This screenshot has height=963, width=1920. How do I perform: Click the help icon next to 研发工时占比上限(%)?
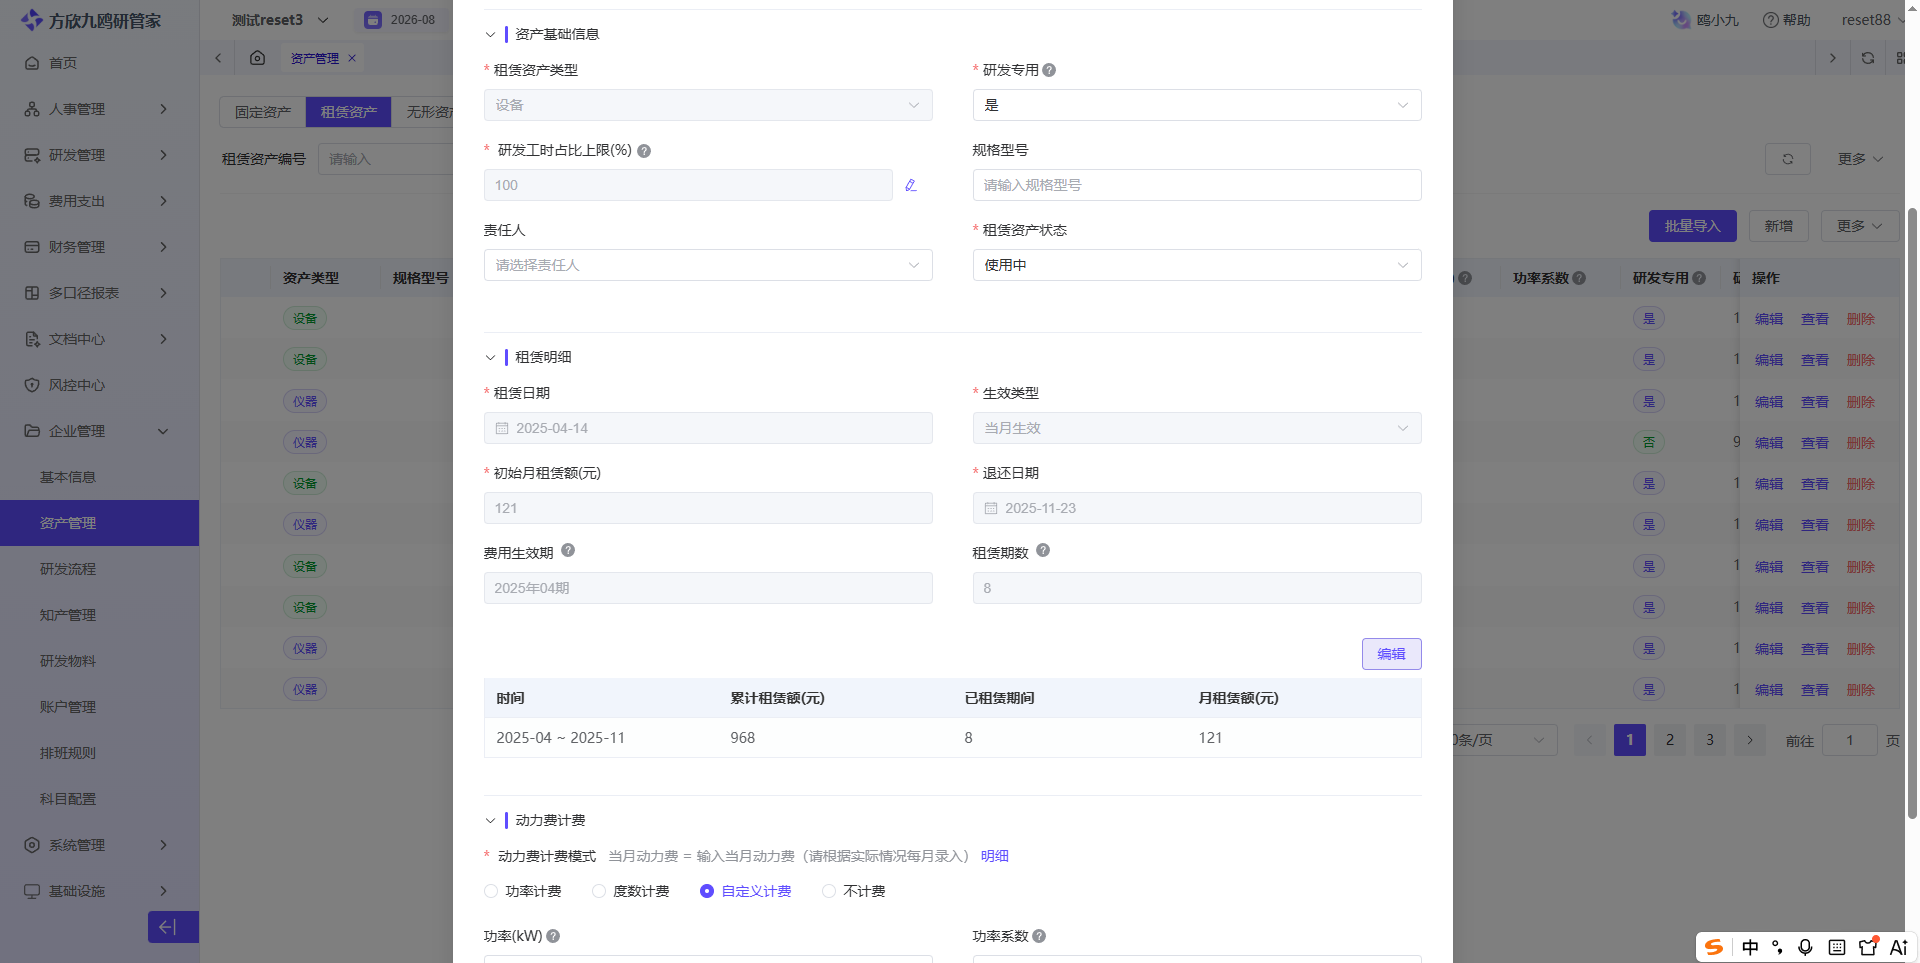point(644,151)
